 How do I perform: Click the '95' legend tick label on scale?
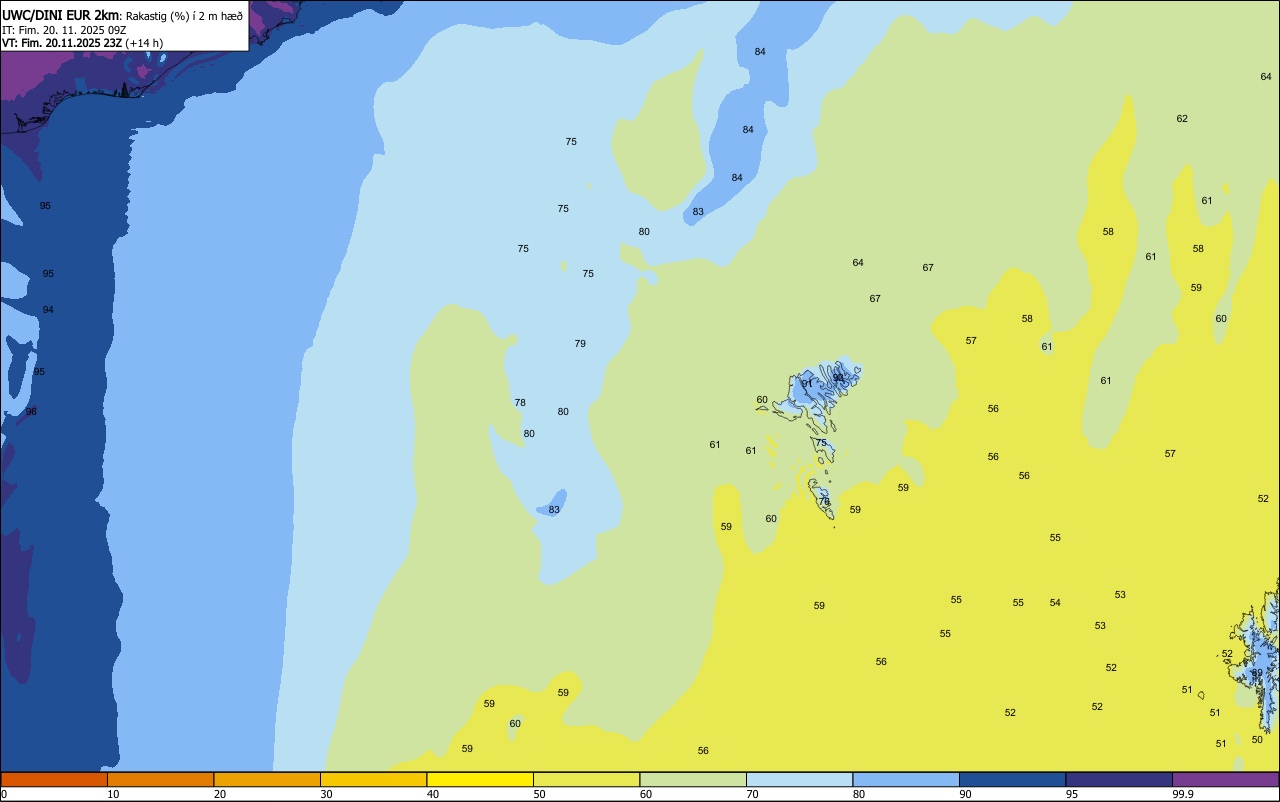click(x=1073, y=794)
